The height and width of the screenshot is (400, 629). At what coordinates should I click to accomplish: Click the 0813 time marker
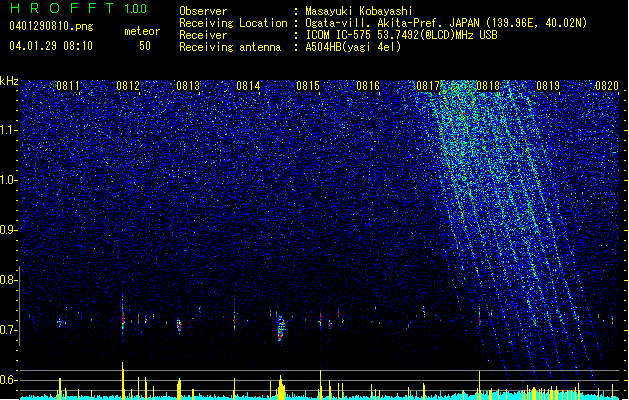click(188, 86)
